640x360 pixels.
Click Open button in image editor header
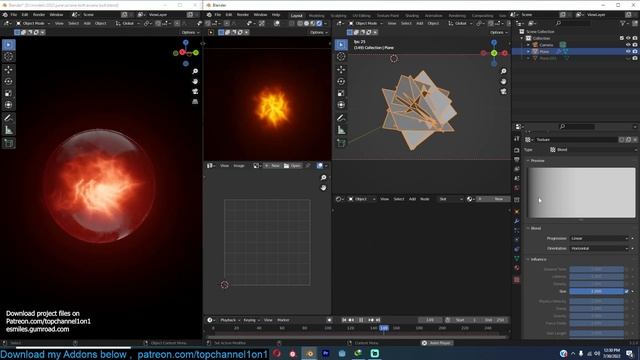point(292,166)
